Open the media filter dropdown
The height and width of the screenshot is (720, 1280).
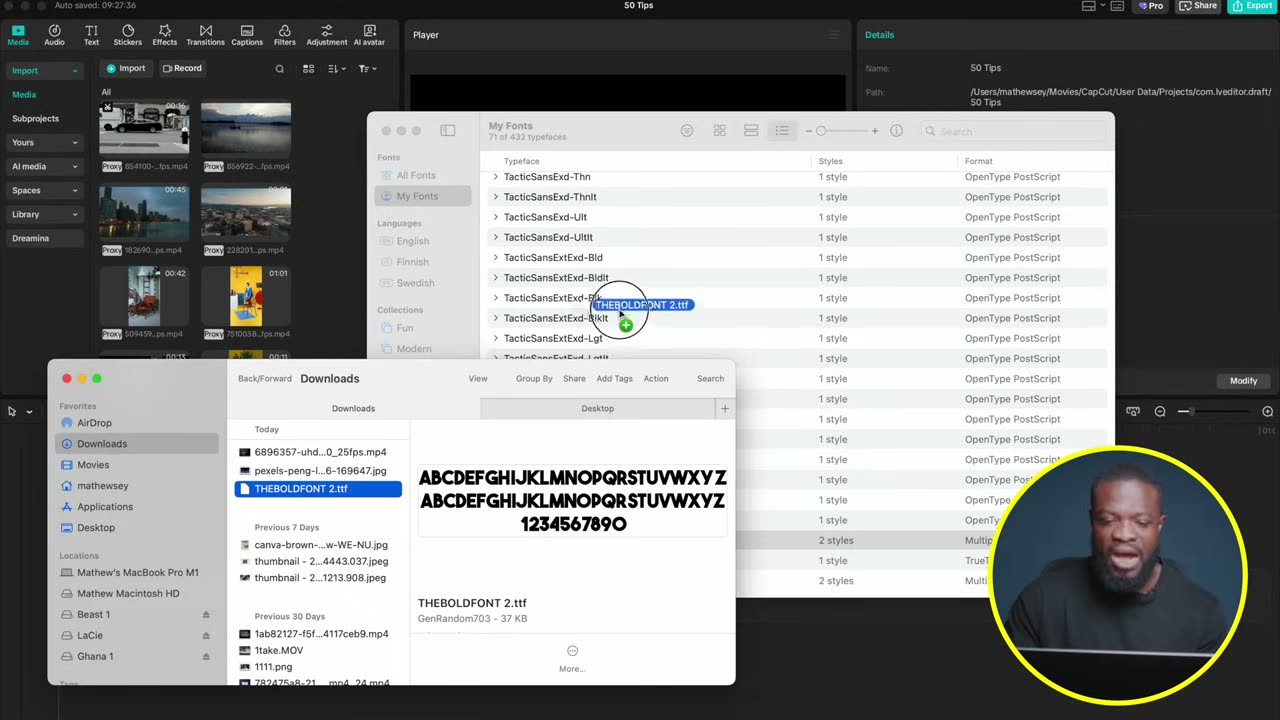(x=367, y=69)
